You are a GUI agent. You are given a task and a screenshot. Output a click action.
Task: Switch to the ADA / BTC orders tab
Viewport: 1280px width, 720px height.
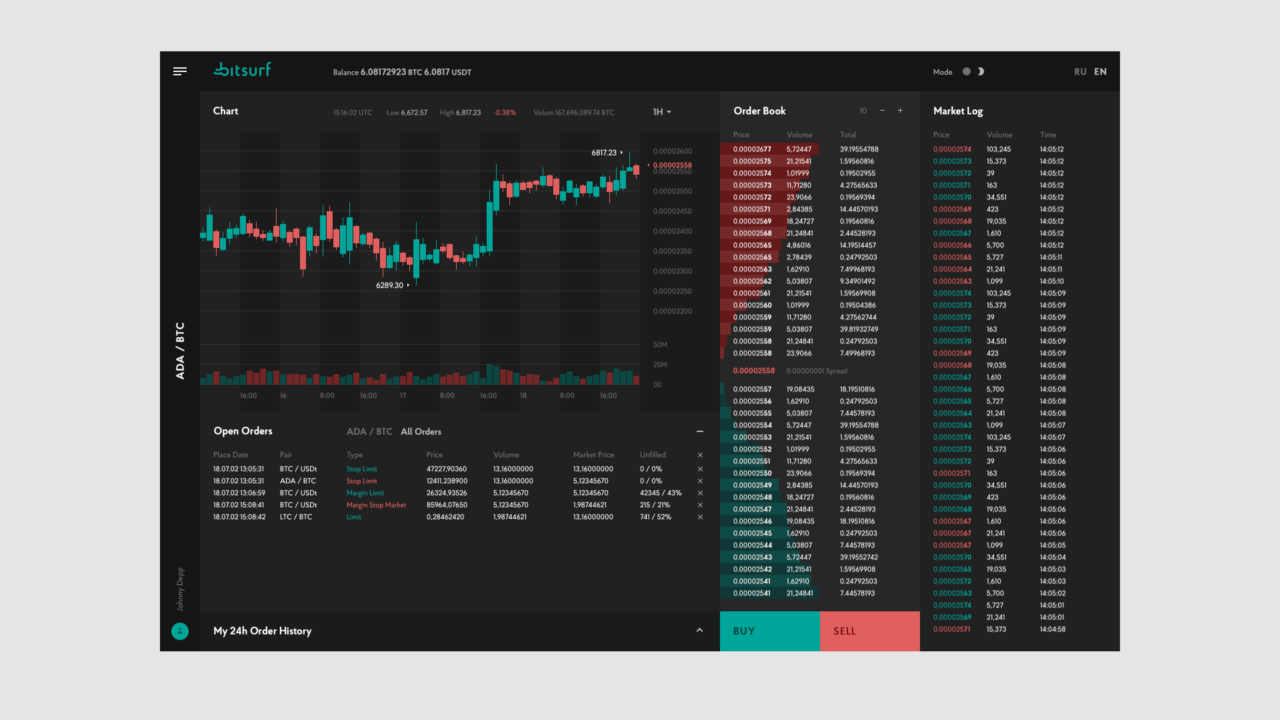(x=369, y=432)
